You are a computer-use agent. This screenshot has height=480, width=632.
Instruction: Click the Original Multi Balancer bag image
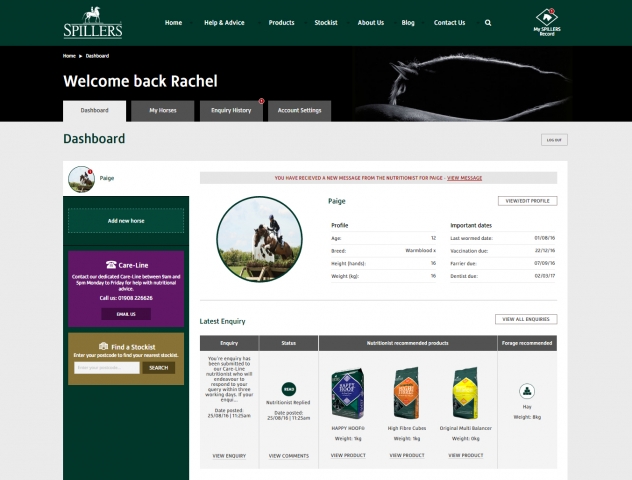(x=465, y=392)
